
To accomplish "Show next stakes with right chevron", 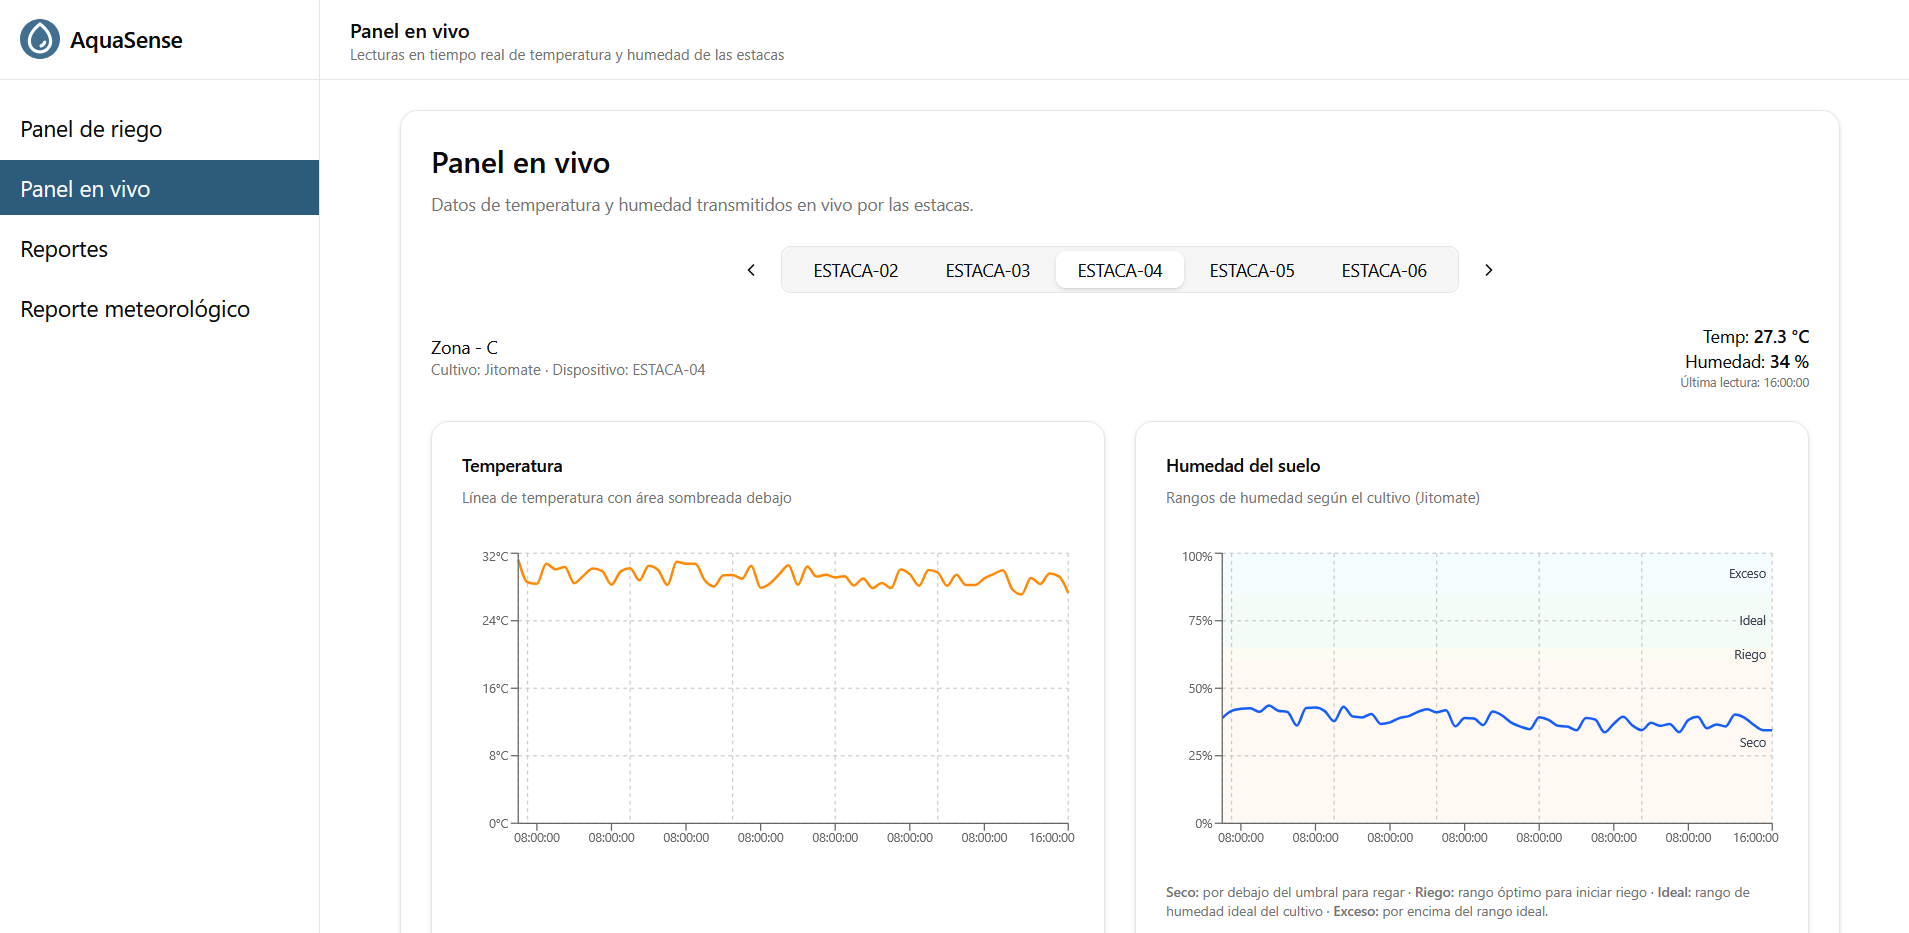I will 1489,270.
